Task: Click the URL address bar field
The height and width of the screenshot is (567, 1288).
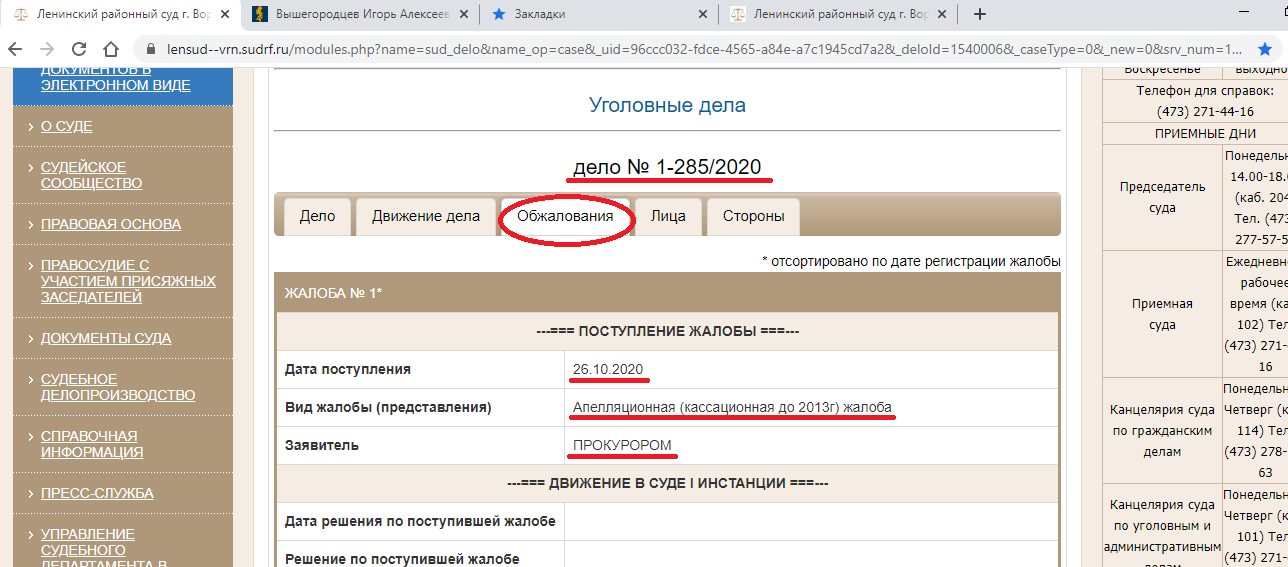Action: pyautogui.click(x=700, y=48)
